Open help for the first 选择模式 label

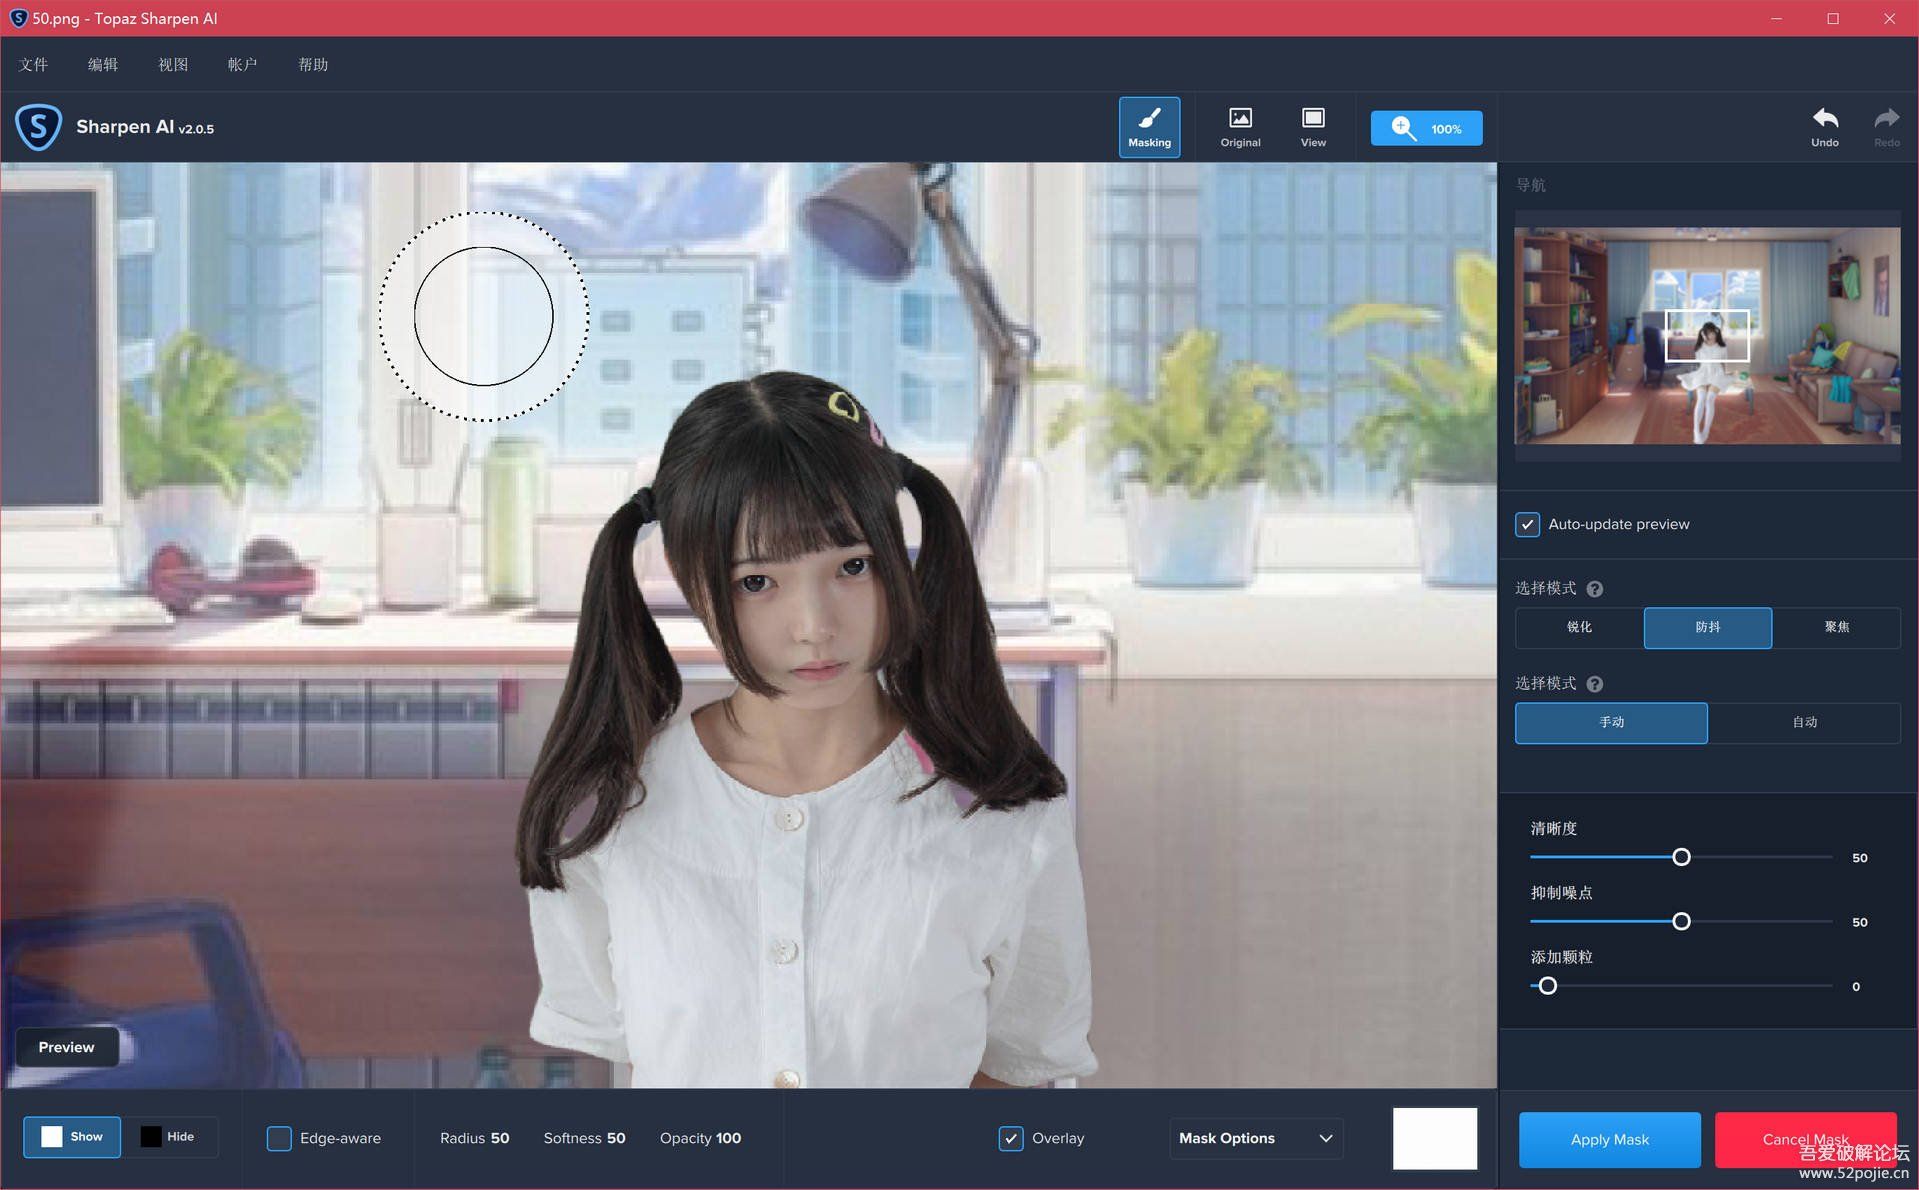1595,589
